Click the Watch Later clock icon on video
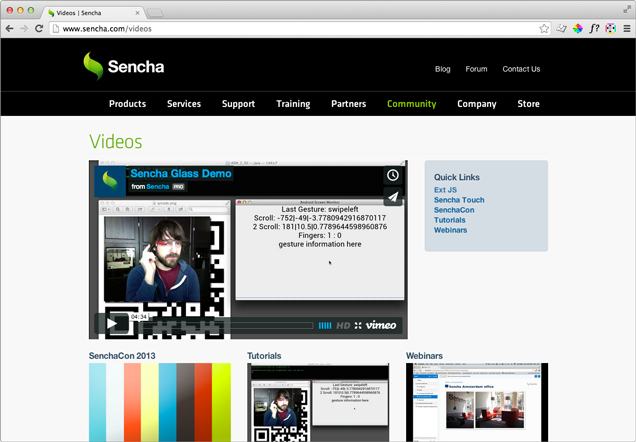 pyautogui.click(x=393, y=175)
